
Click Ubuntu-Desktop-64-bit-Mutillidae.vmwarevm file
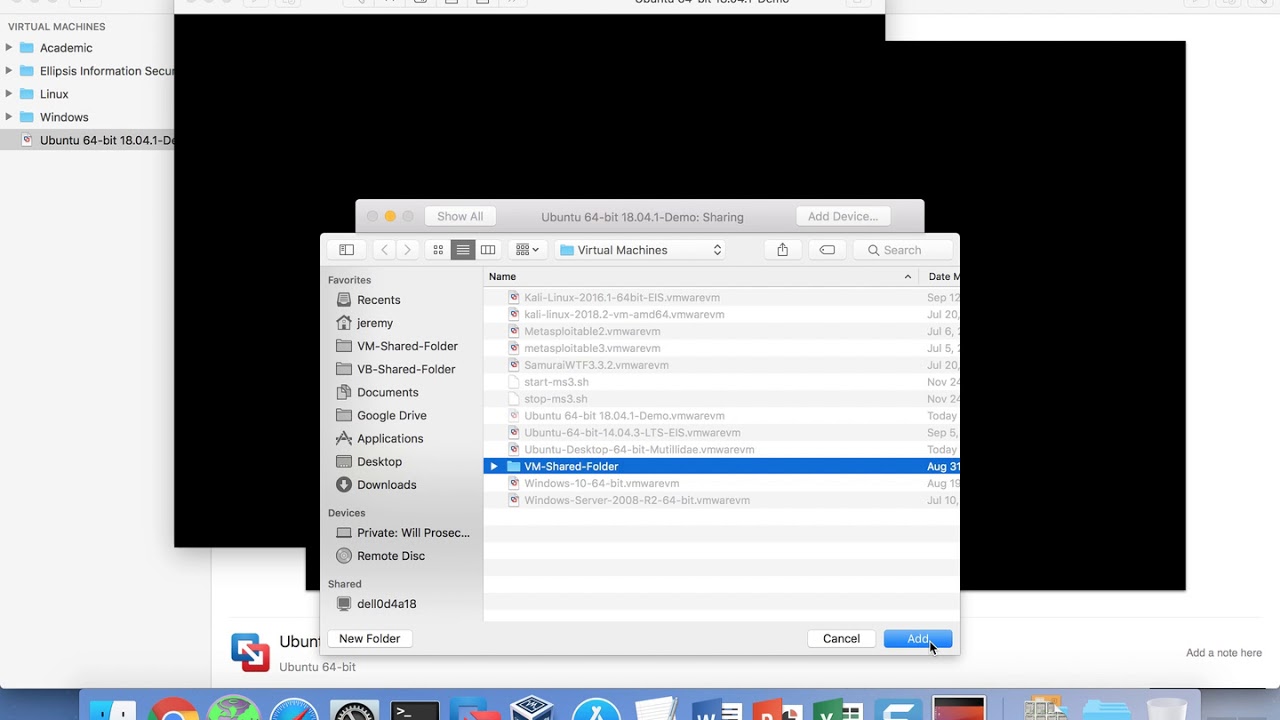tap(639, 450)
